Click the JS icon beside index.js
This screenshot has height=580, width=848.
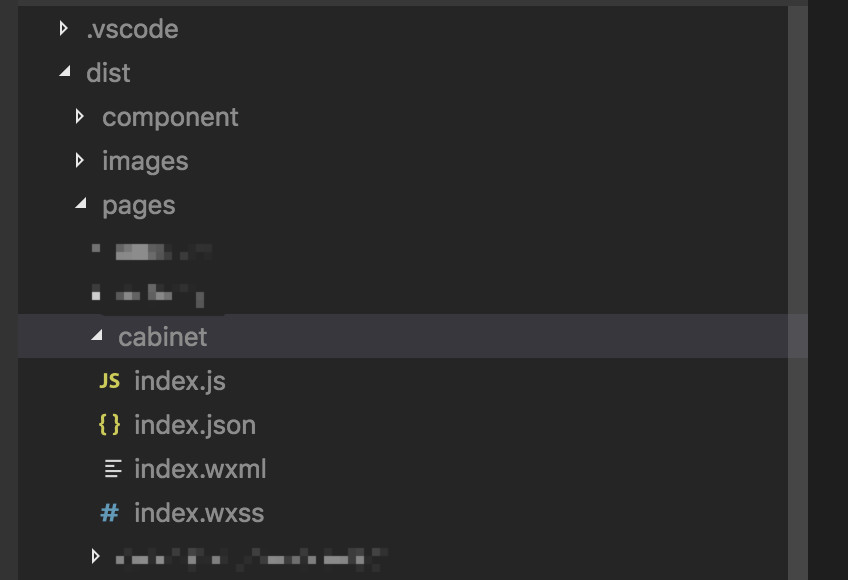click(109, 381)
